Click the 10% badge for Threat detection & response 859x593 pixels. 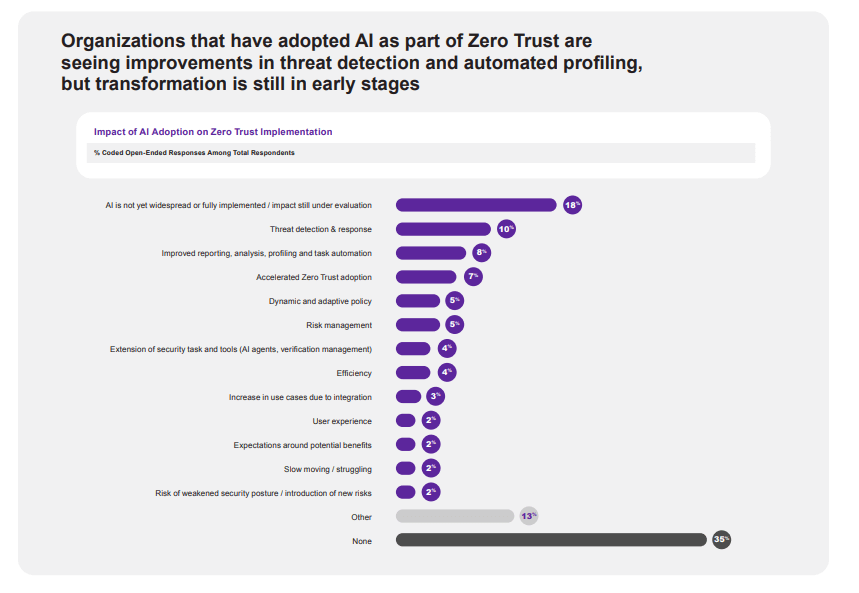[x=506, y=229]
